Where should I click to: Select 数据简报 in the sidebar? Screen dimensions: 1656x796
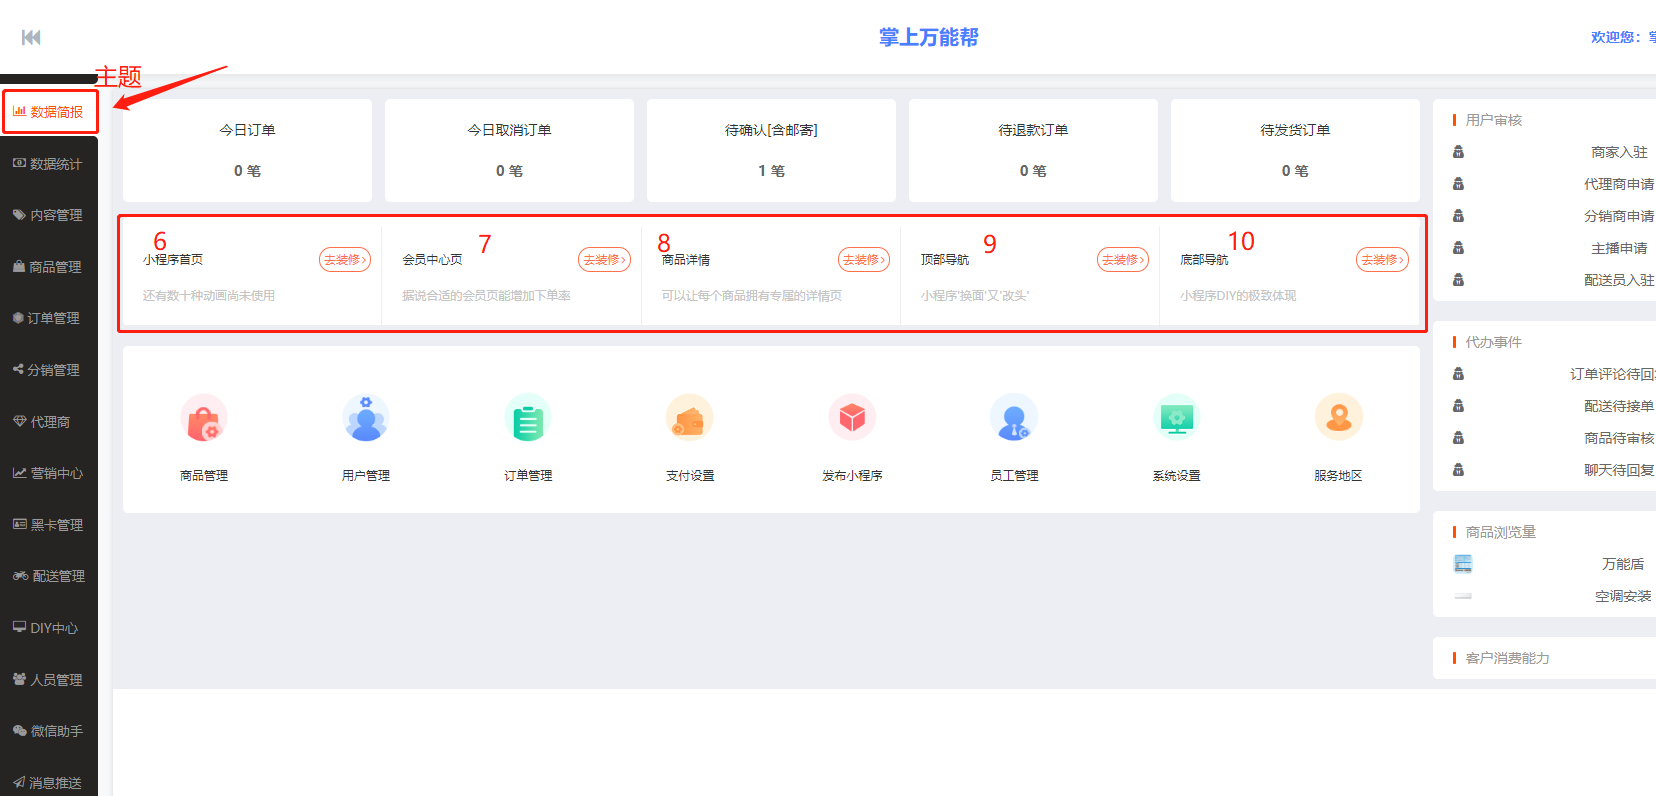pos(50,112)
